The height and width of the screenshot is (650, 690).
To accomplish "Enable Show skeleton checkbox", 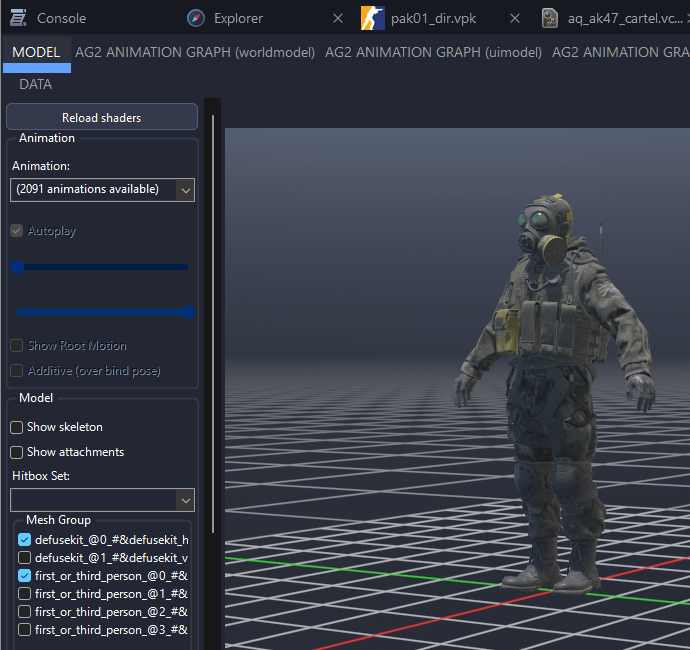I will [17, 427].
